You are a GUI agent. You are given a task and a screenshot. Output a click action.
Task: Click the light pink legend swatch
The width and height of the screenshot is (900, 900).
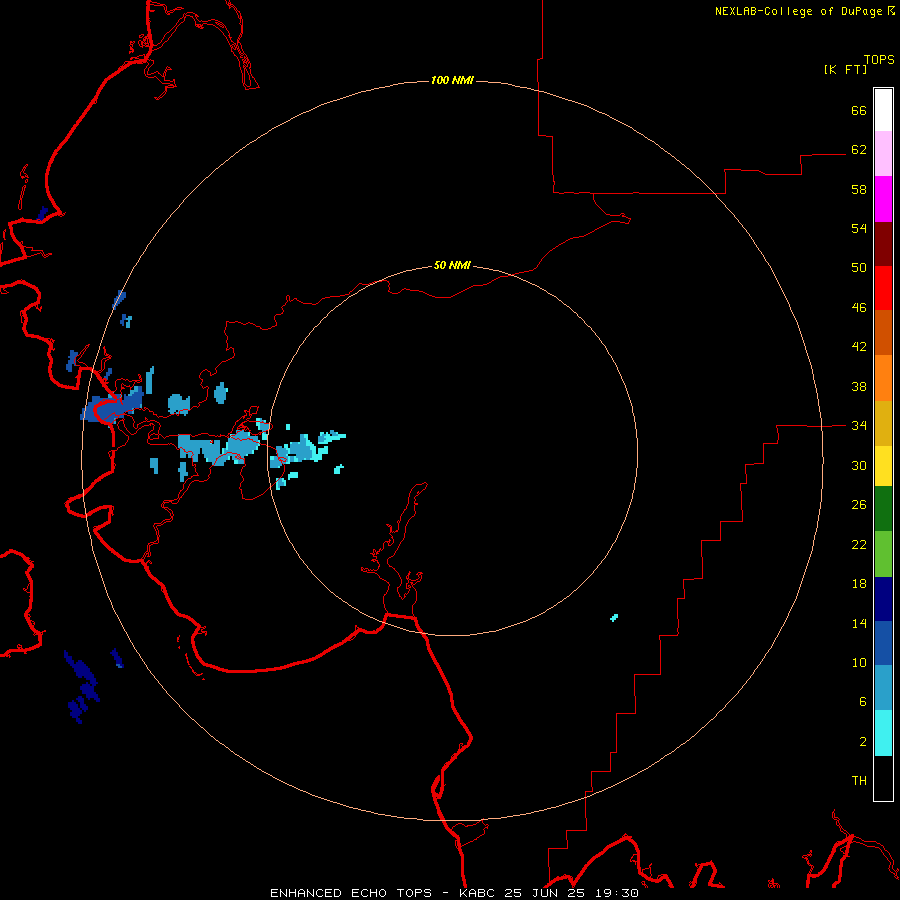[x=883, y=153]
